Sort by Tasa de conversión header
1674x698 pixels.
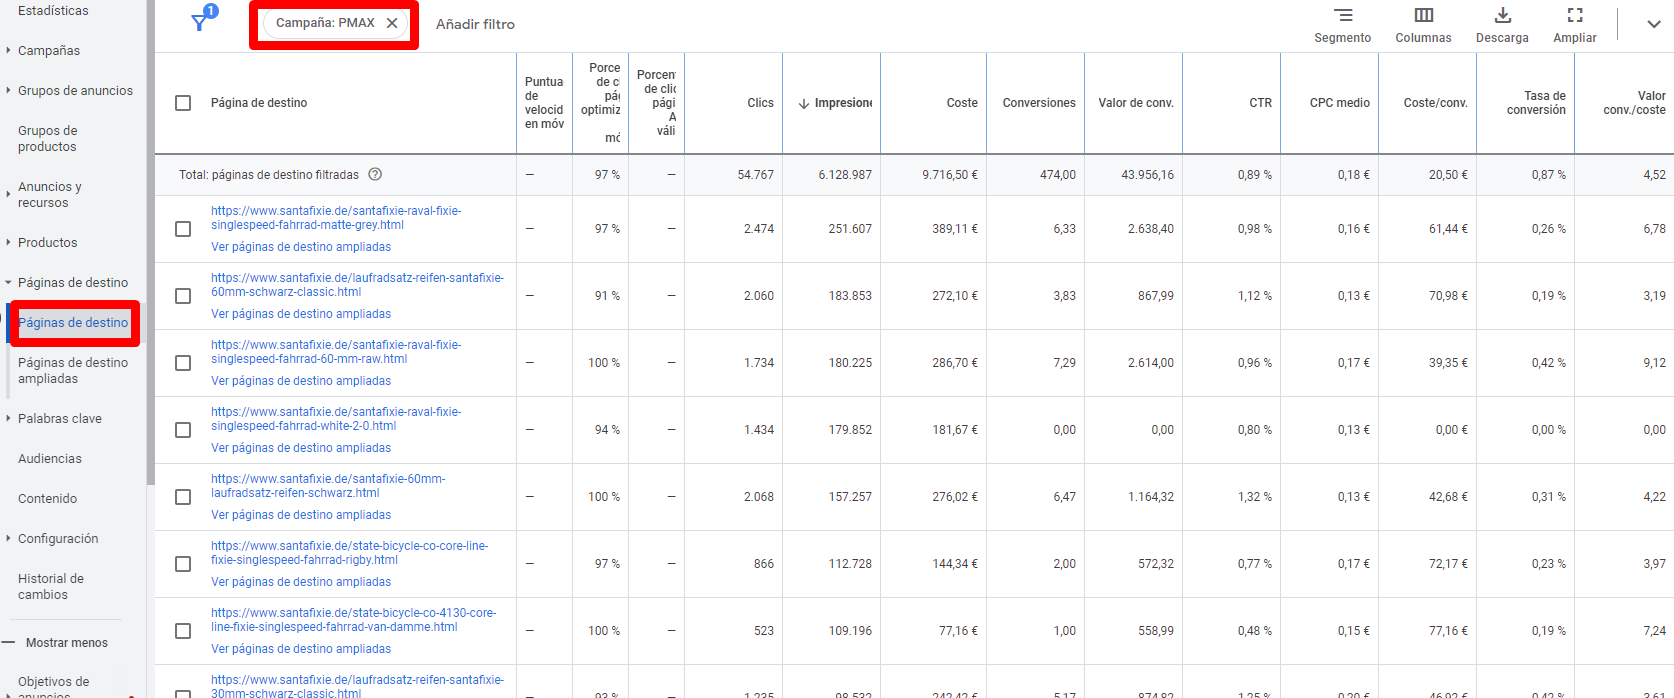coord(1536,103)
